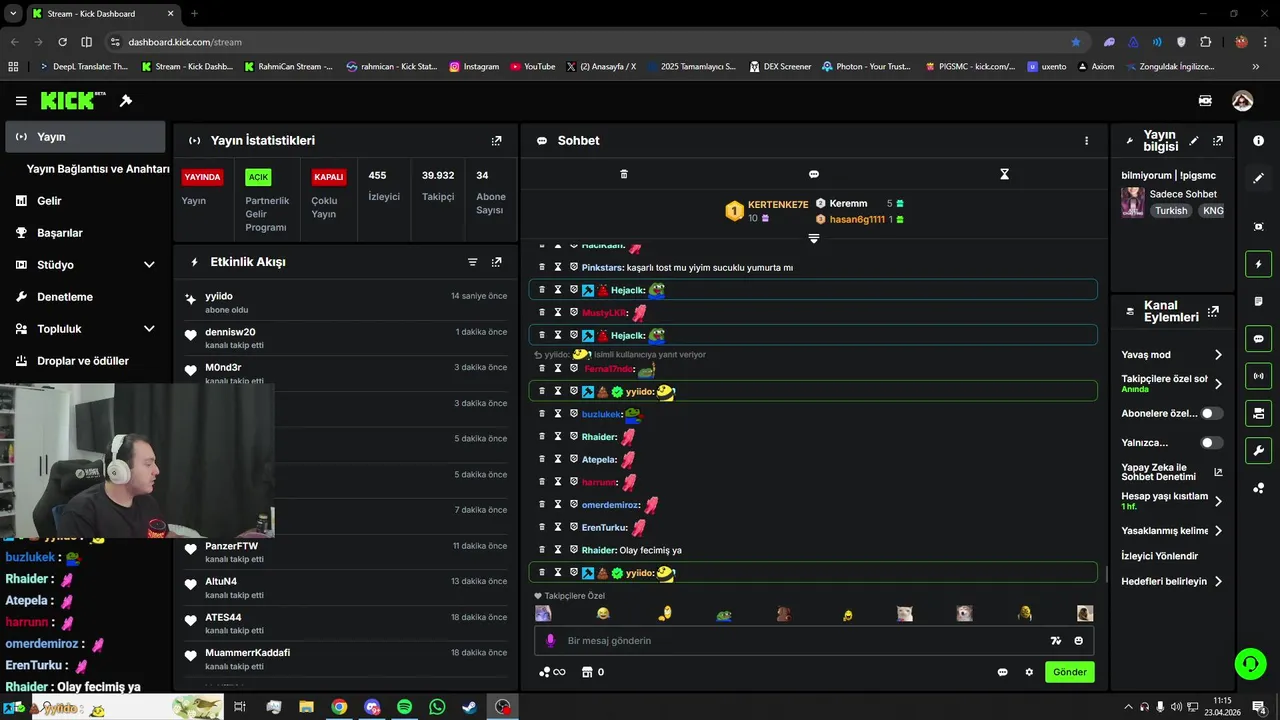Image resolution: width=1280 pixels, height=720 pixels.
Task: Click the info icon in the right sidebar
Action: tap(1258, 141)
